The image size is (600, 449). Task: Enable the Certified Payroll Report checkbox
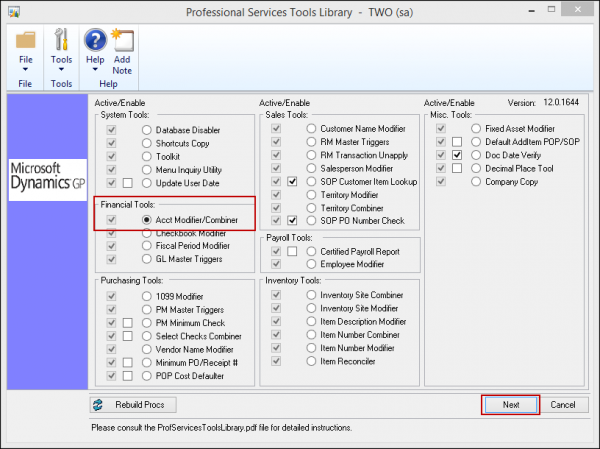click(292, 251)
